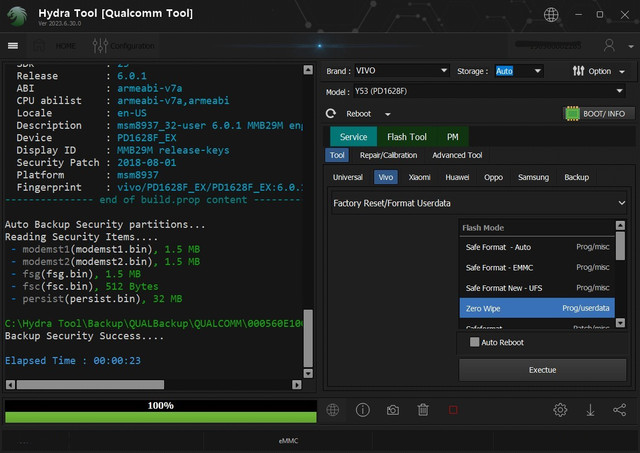The width and height of the screenshot is (640, 453).
Task: Click the trash clear log icon
Action: (x=423, y=410)
